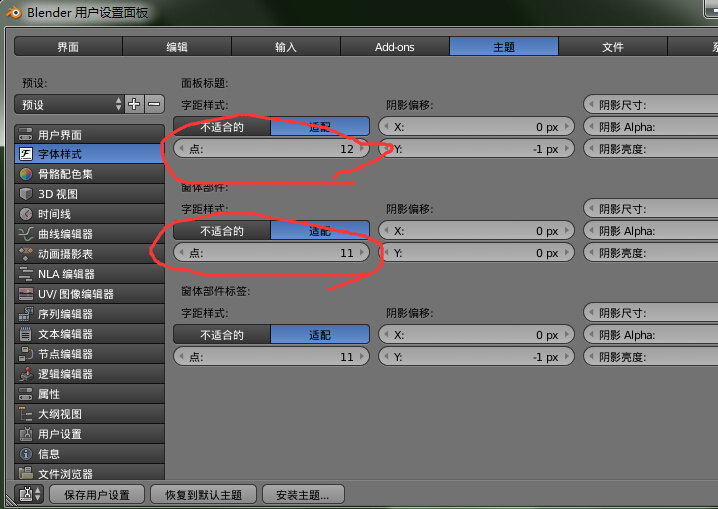Open the 大纲视图 outliner icon
The height and width of the screenshot is (509, 718).
pyautogui.click(x=26, y=414)
